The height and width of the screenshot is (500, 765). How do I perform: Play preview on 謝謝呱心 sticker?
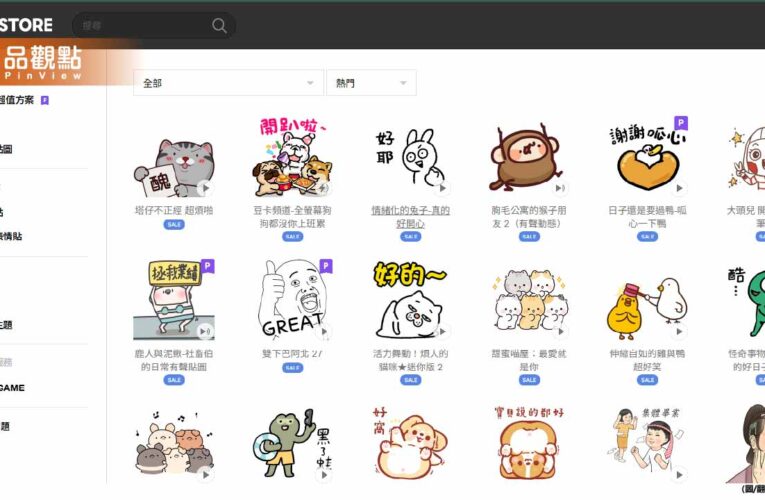pyautogui.click(x=679, y=188)
